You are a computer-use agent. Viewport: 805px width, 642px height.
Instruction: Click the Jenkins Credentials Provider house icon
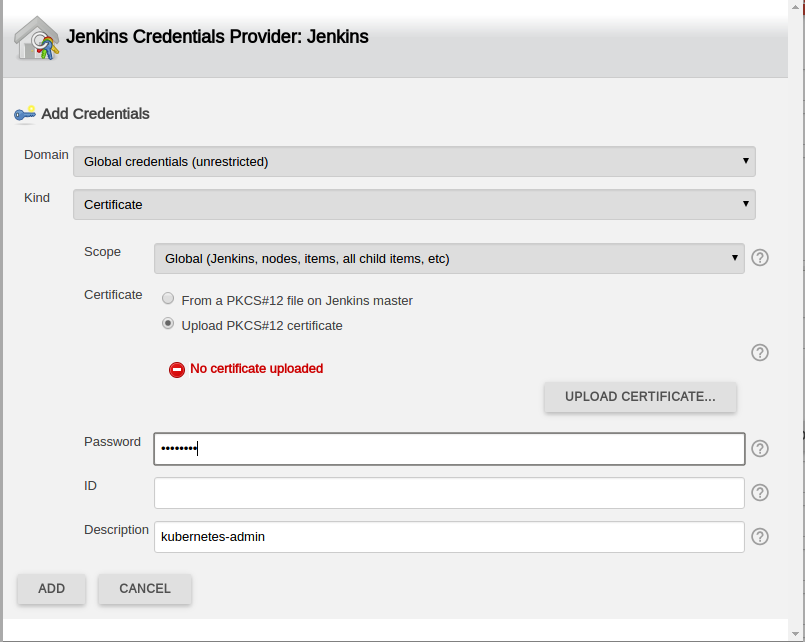click(x=37, y=40)
